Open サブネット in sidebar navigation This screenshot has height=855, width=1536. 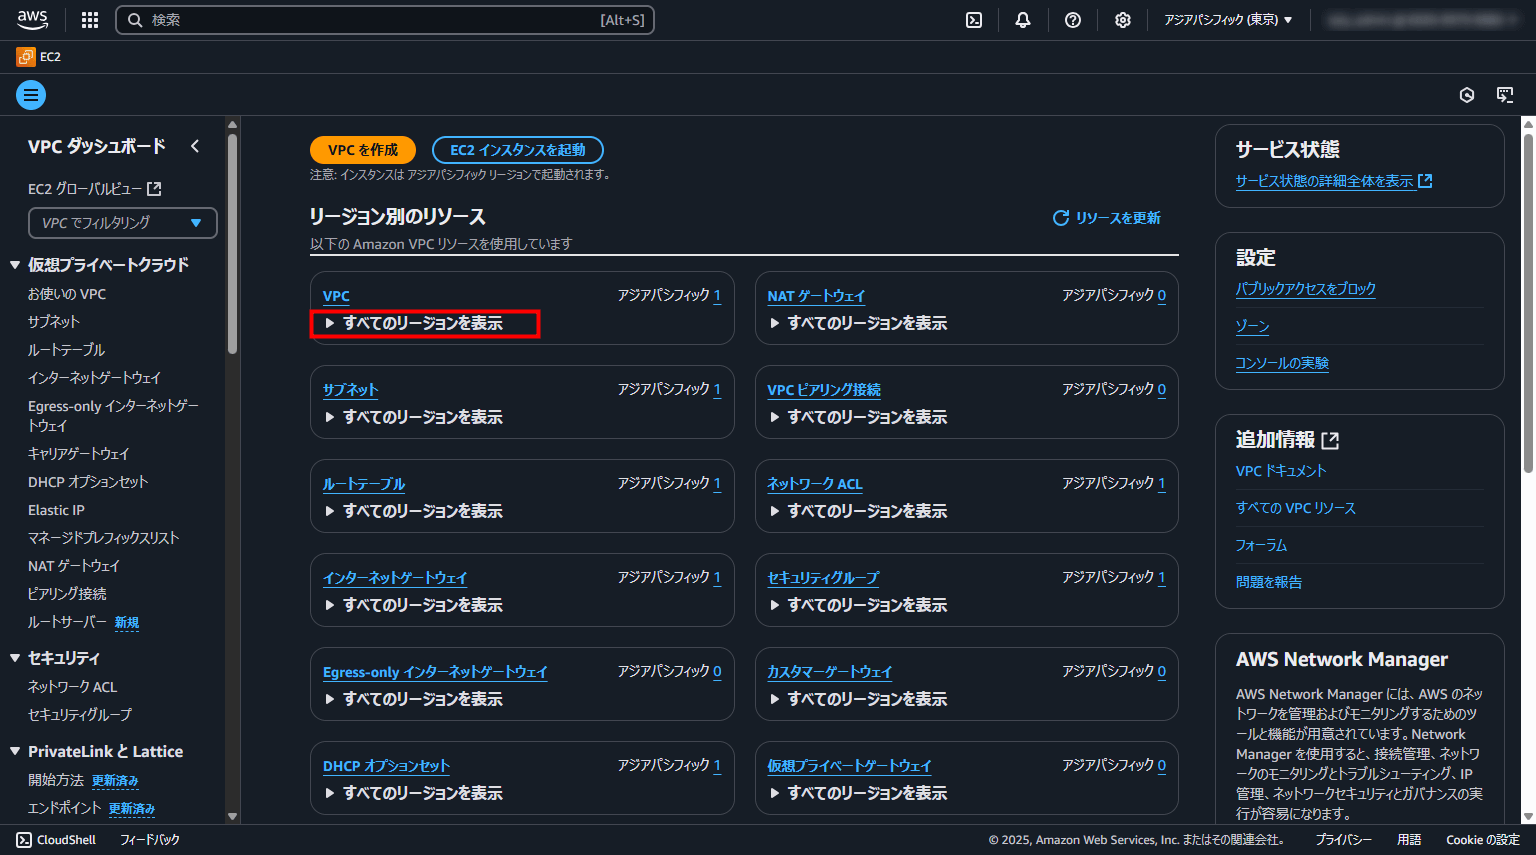click(x=54, y=322)
